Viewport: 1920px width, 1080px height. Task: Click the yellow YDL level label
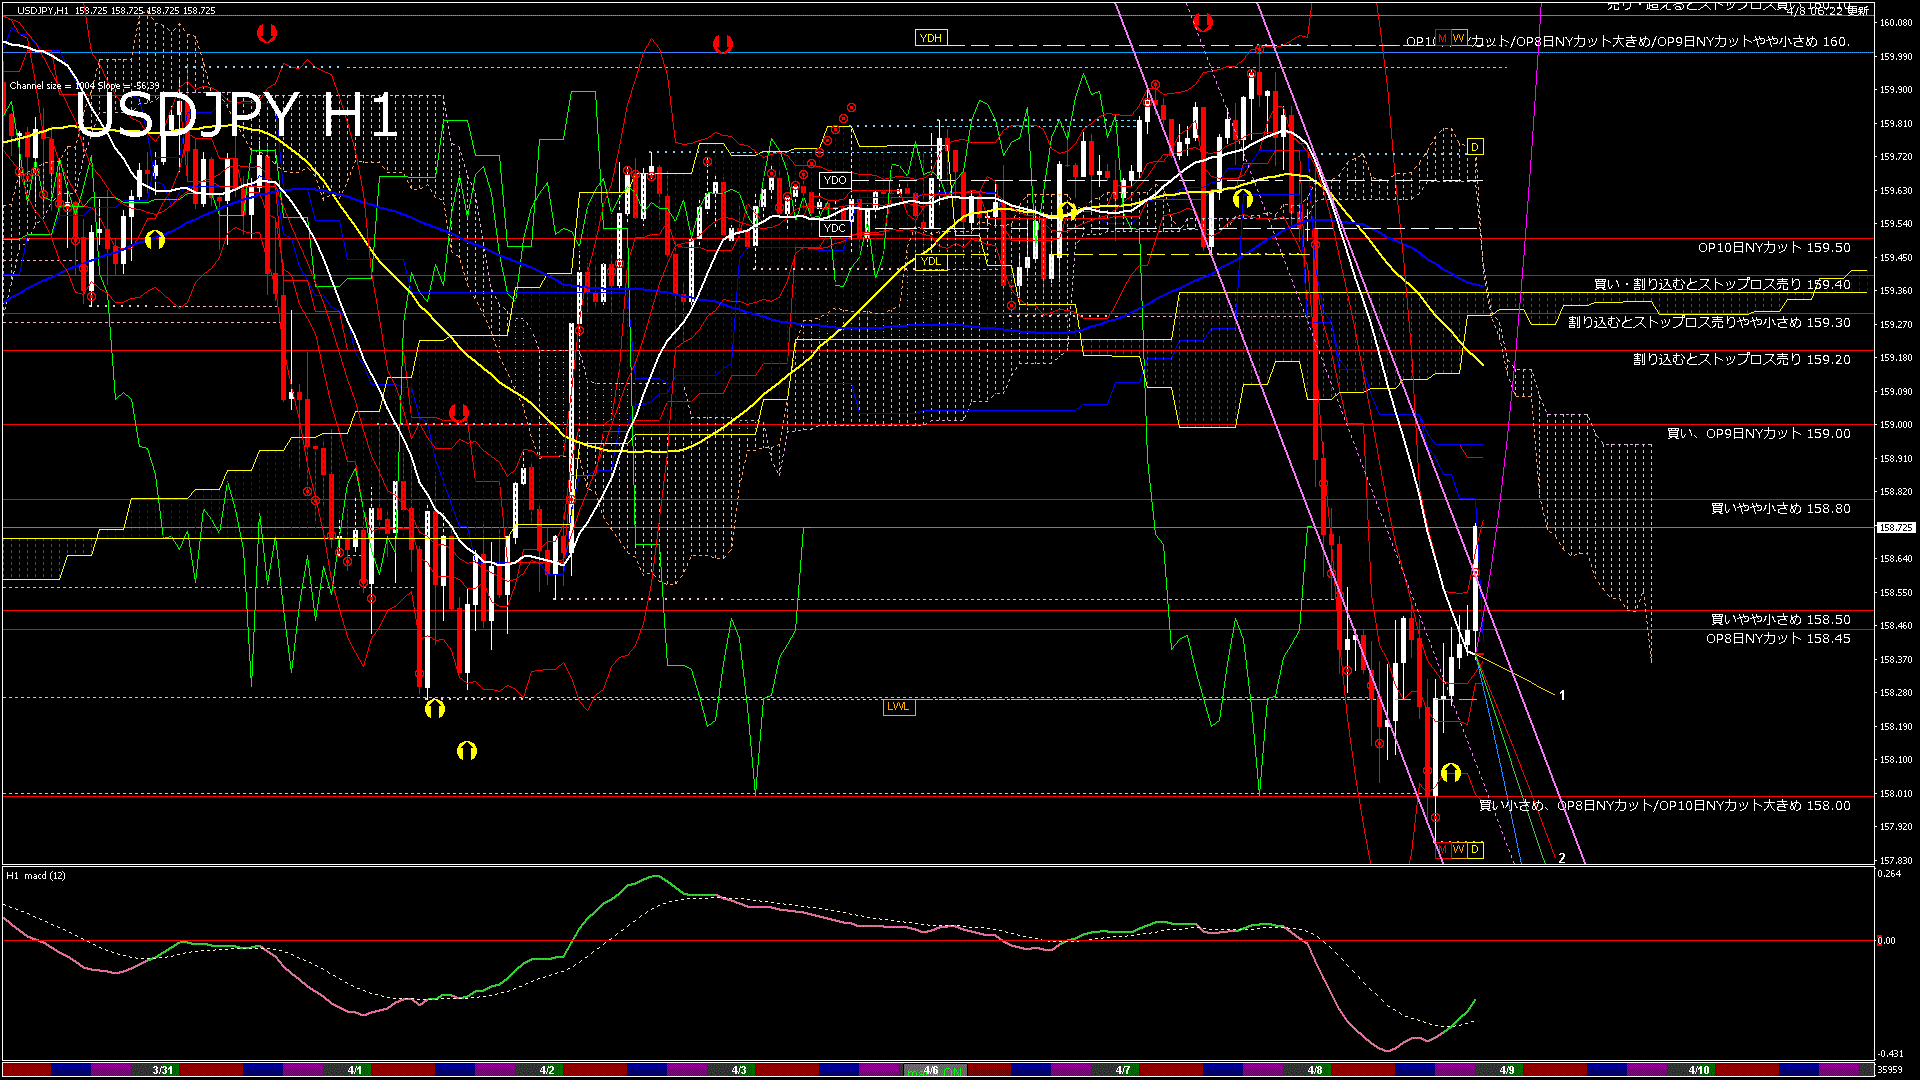pyautogui.click(x=930, y=262)
